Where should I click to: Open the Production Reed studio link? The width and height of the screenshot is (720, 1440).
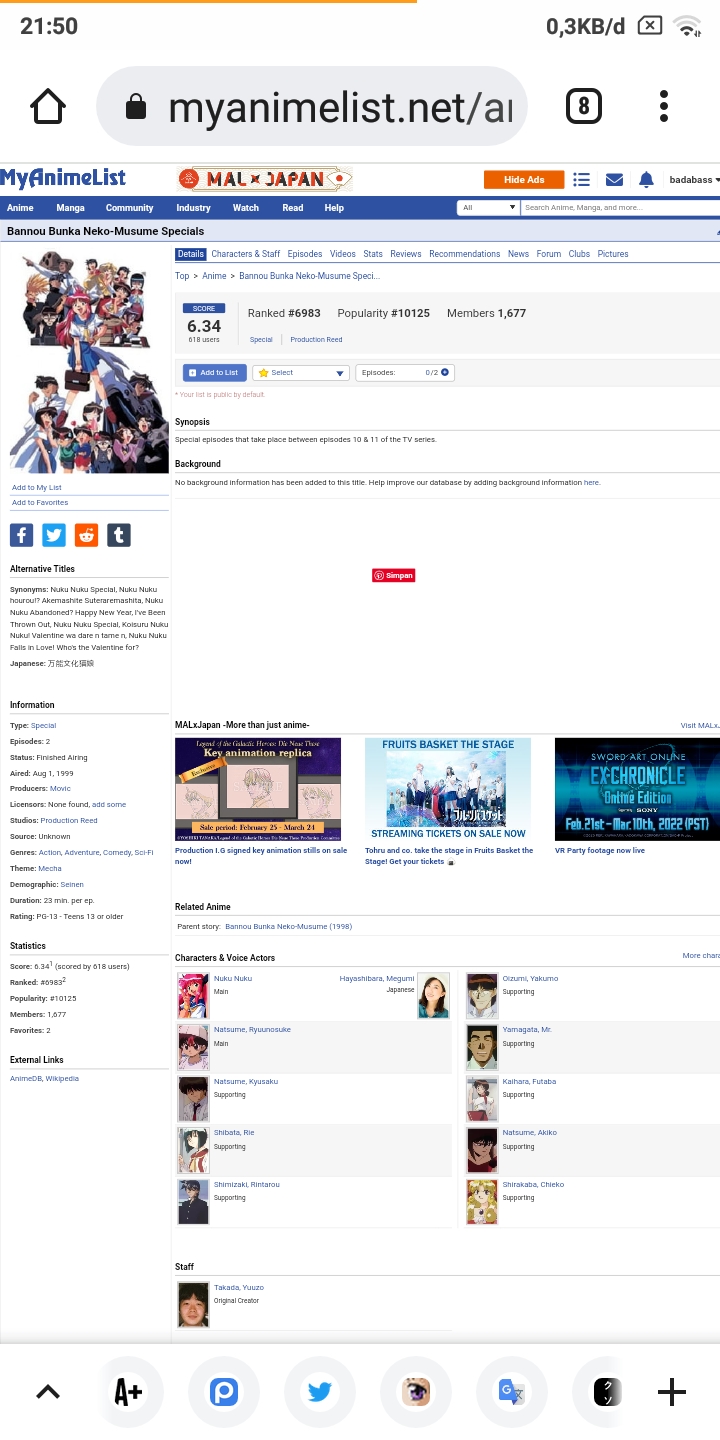point(69,821)
